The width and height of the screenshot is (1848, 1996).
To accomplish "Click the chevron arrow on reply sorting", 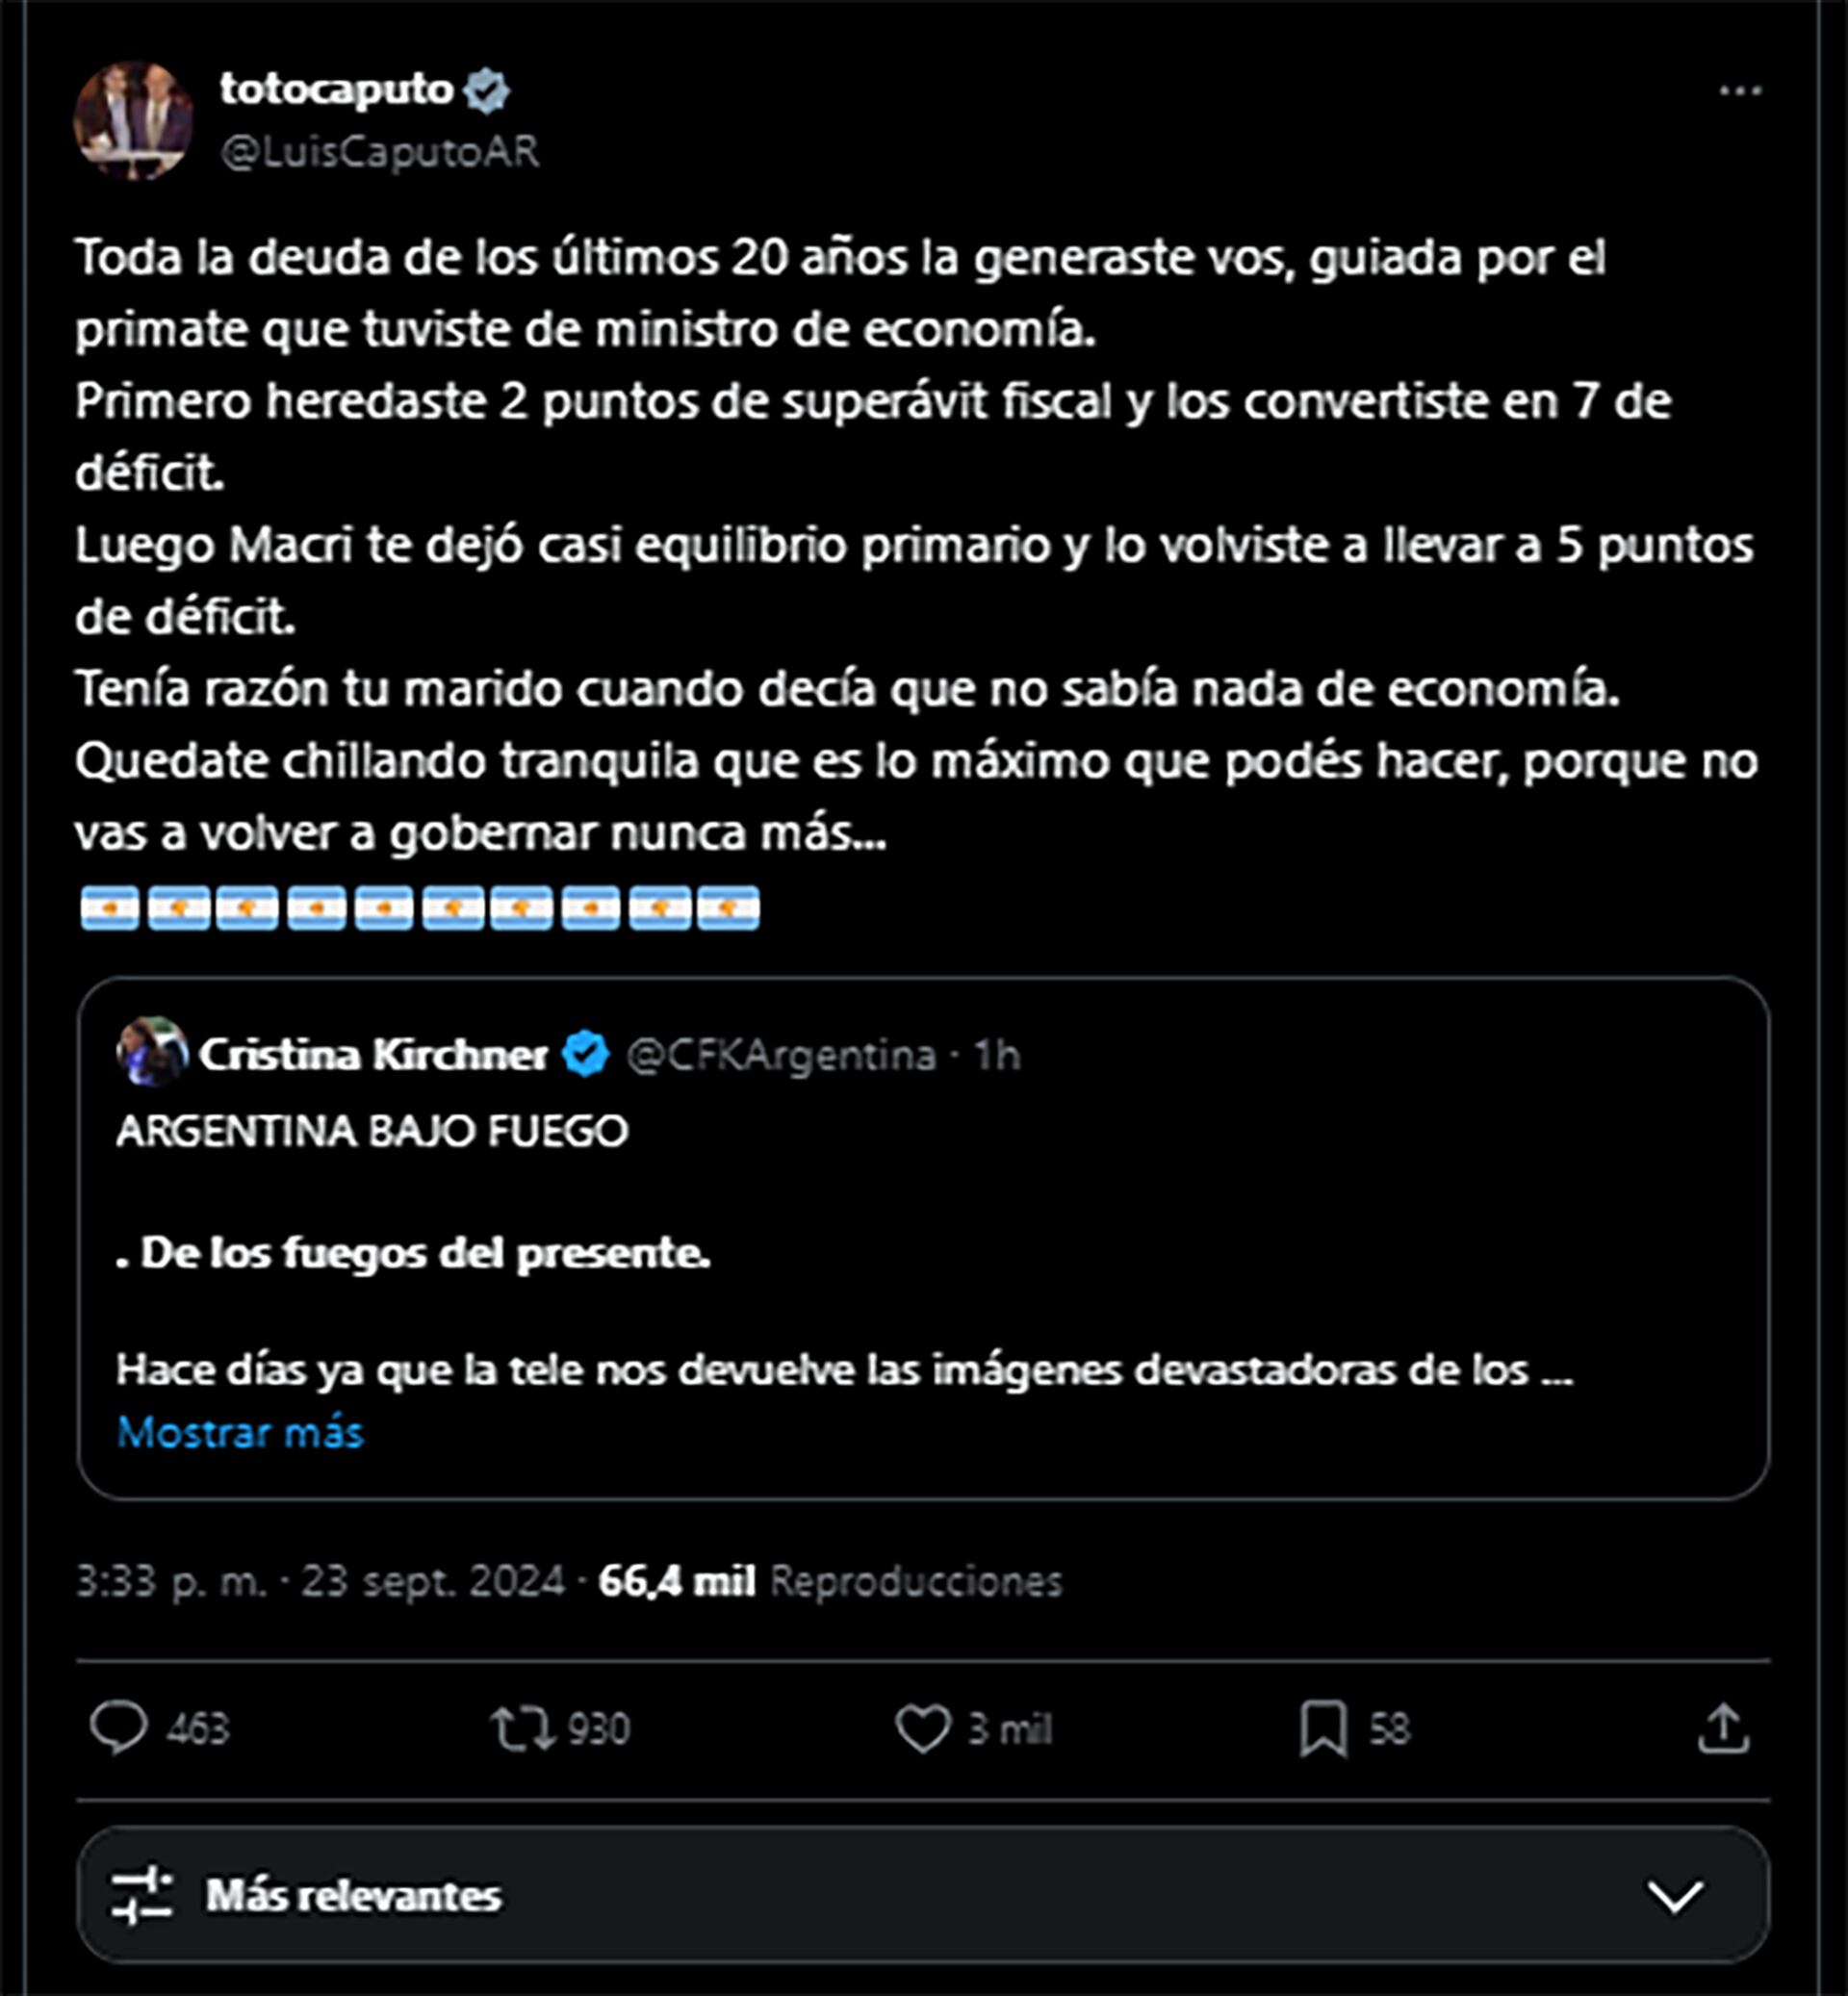I will 1675,1896.
